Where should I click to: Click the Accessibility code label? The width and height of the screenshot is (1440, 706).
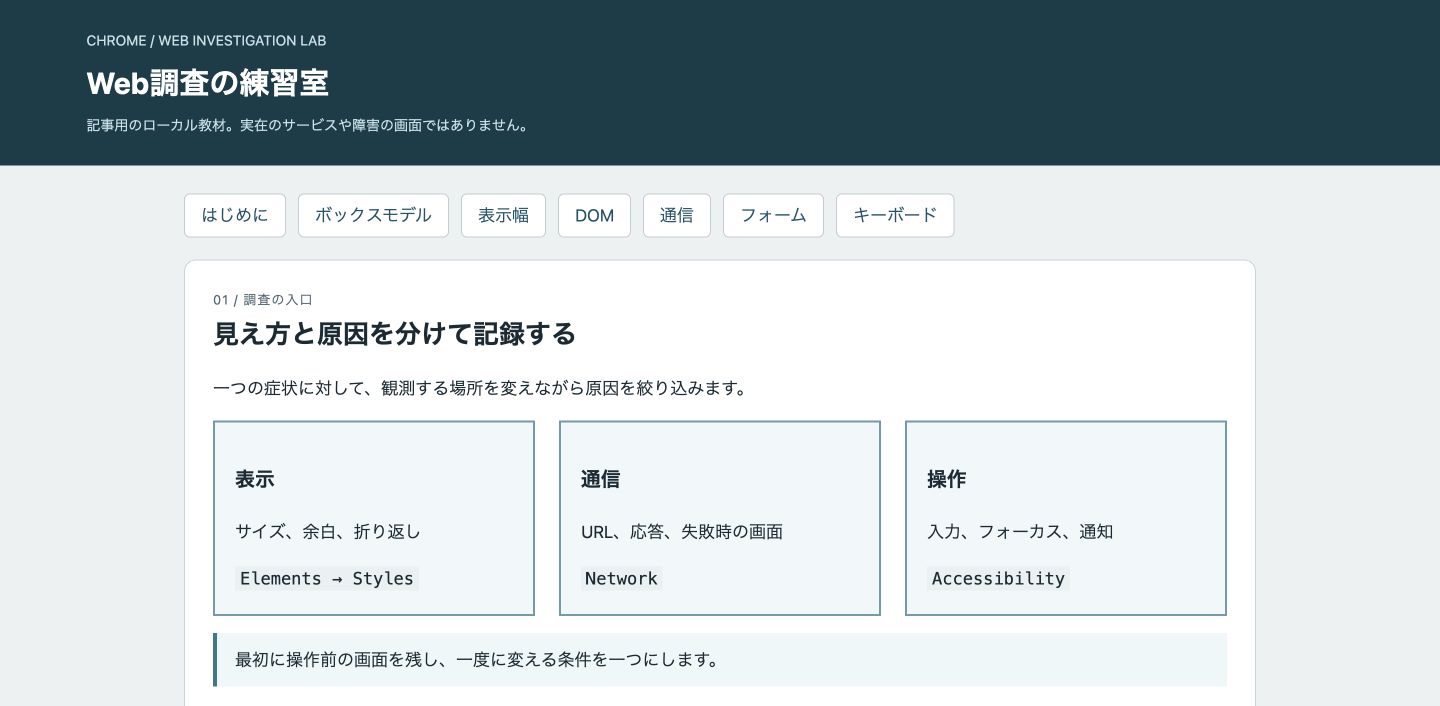[x=998, y=579]
